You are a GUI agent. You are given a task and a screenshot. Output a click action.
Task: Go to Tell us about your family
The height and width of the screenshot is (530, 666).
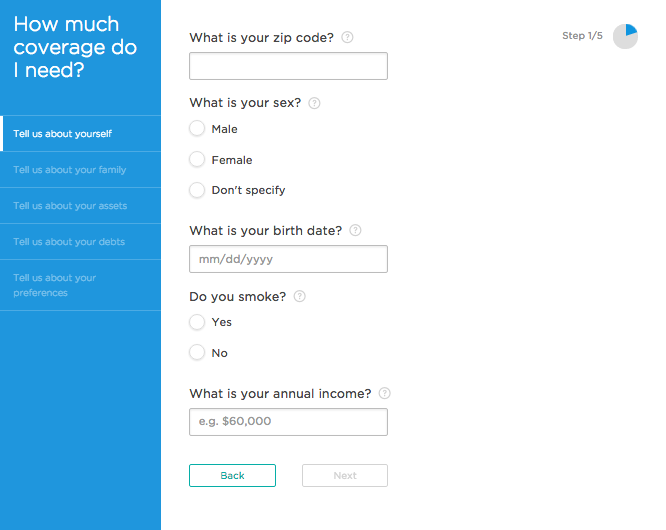pos(70,170)
